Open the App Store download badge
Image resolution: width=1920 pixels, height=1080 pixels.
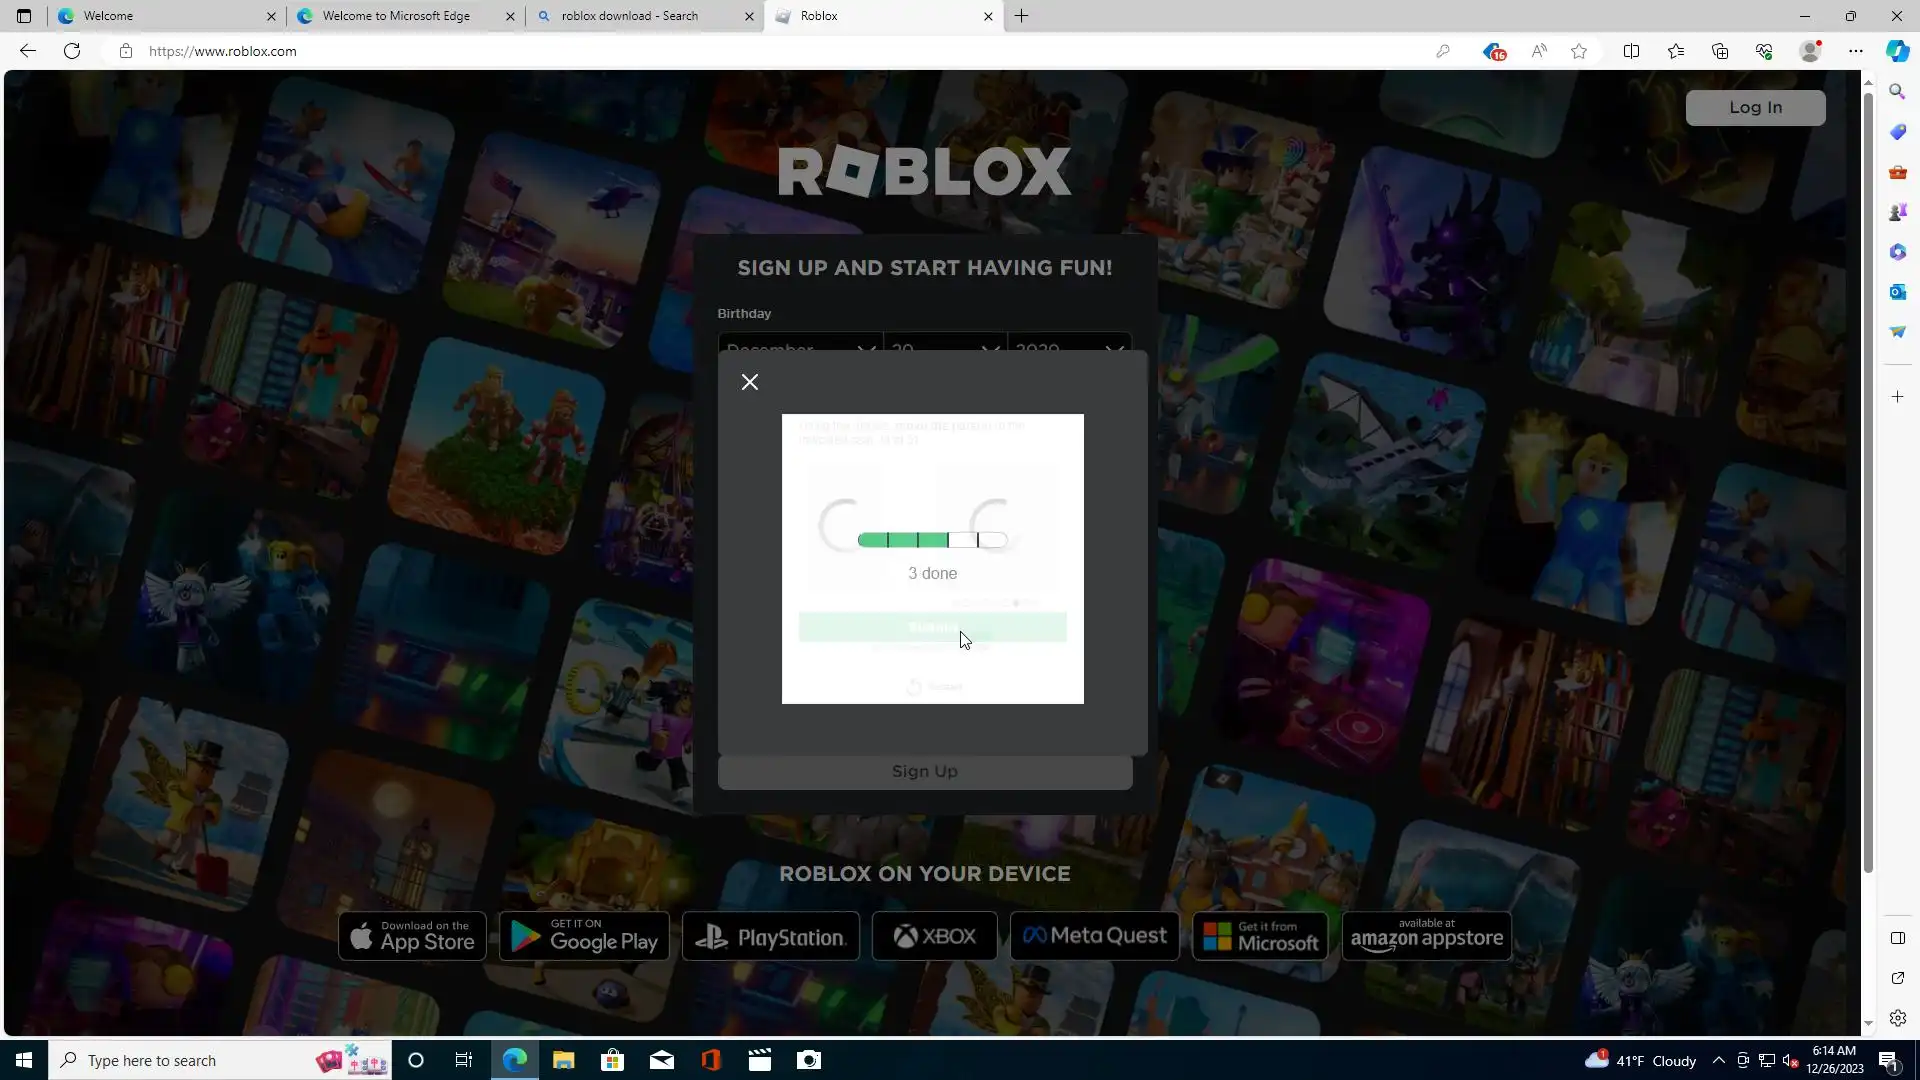412,936
